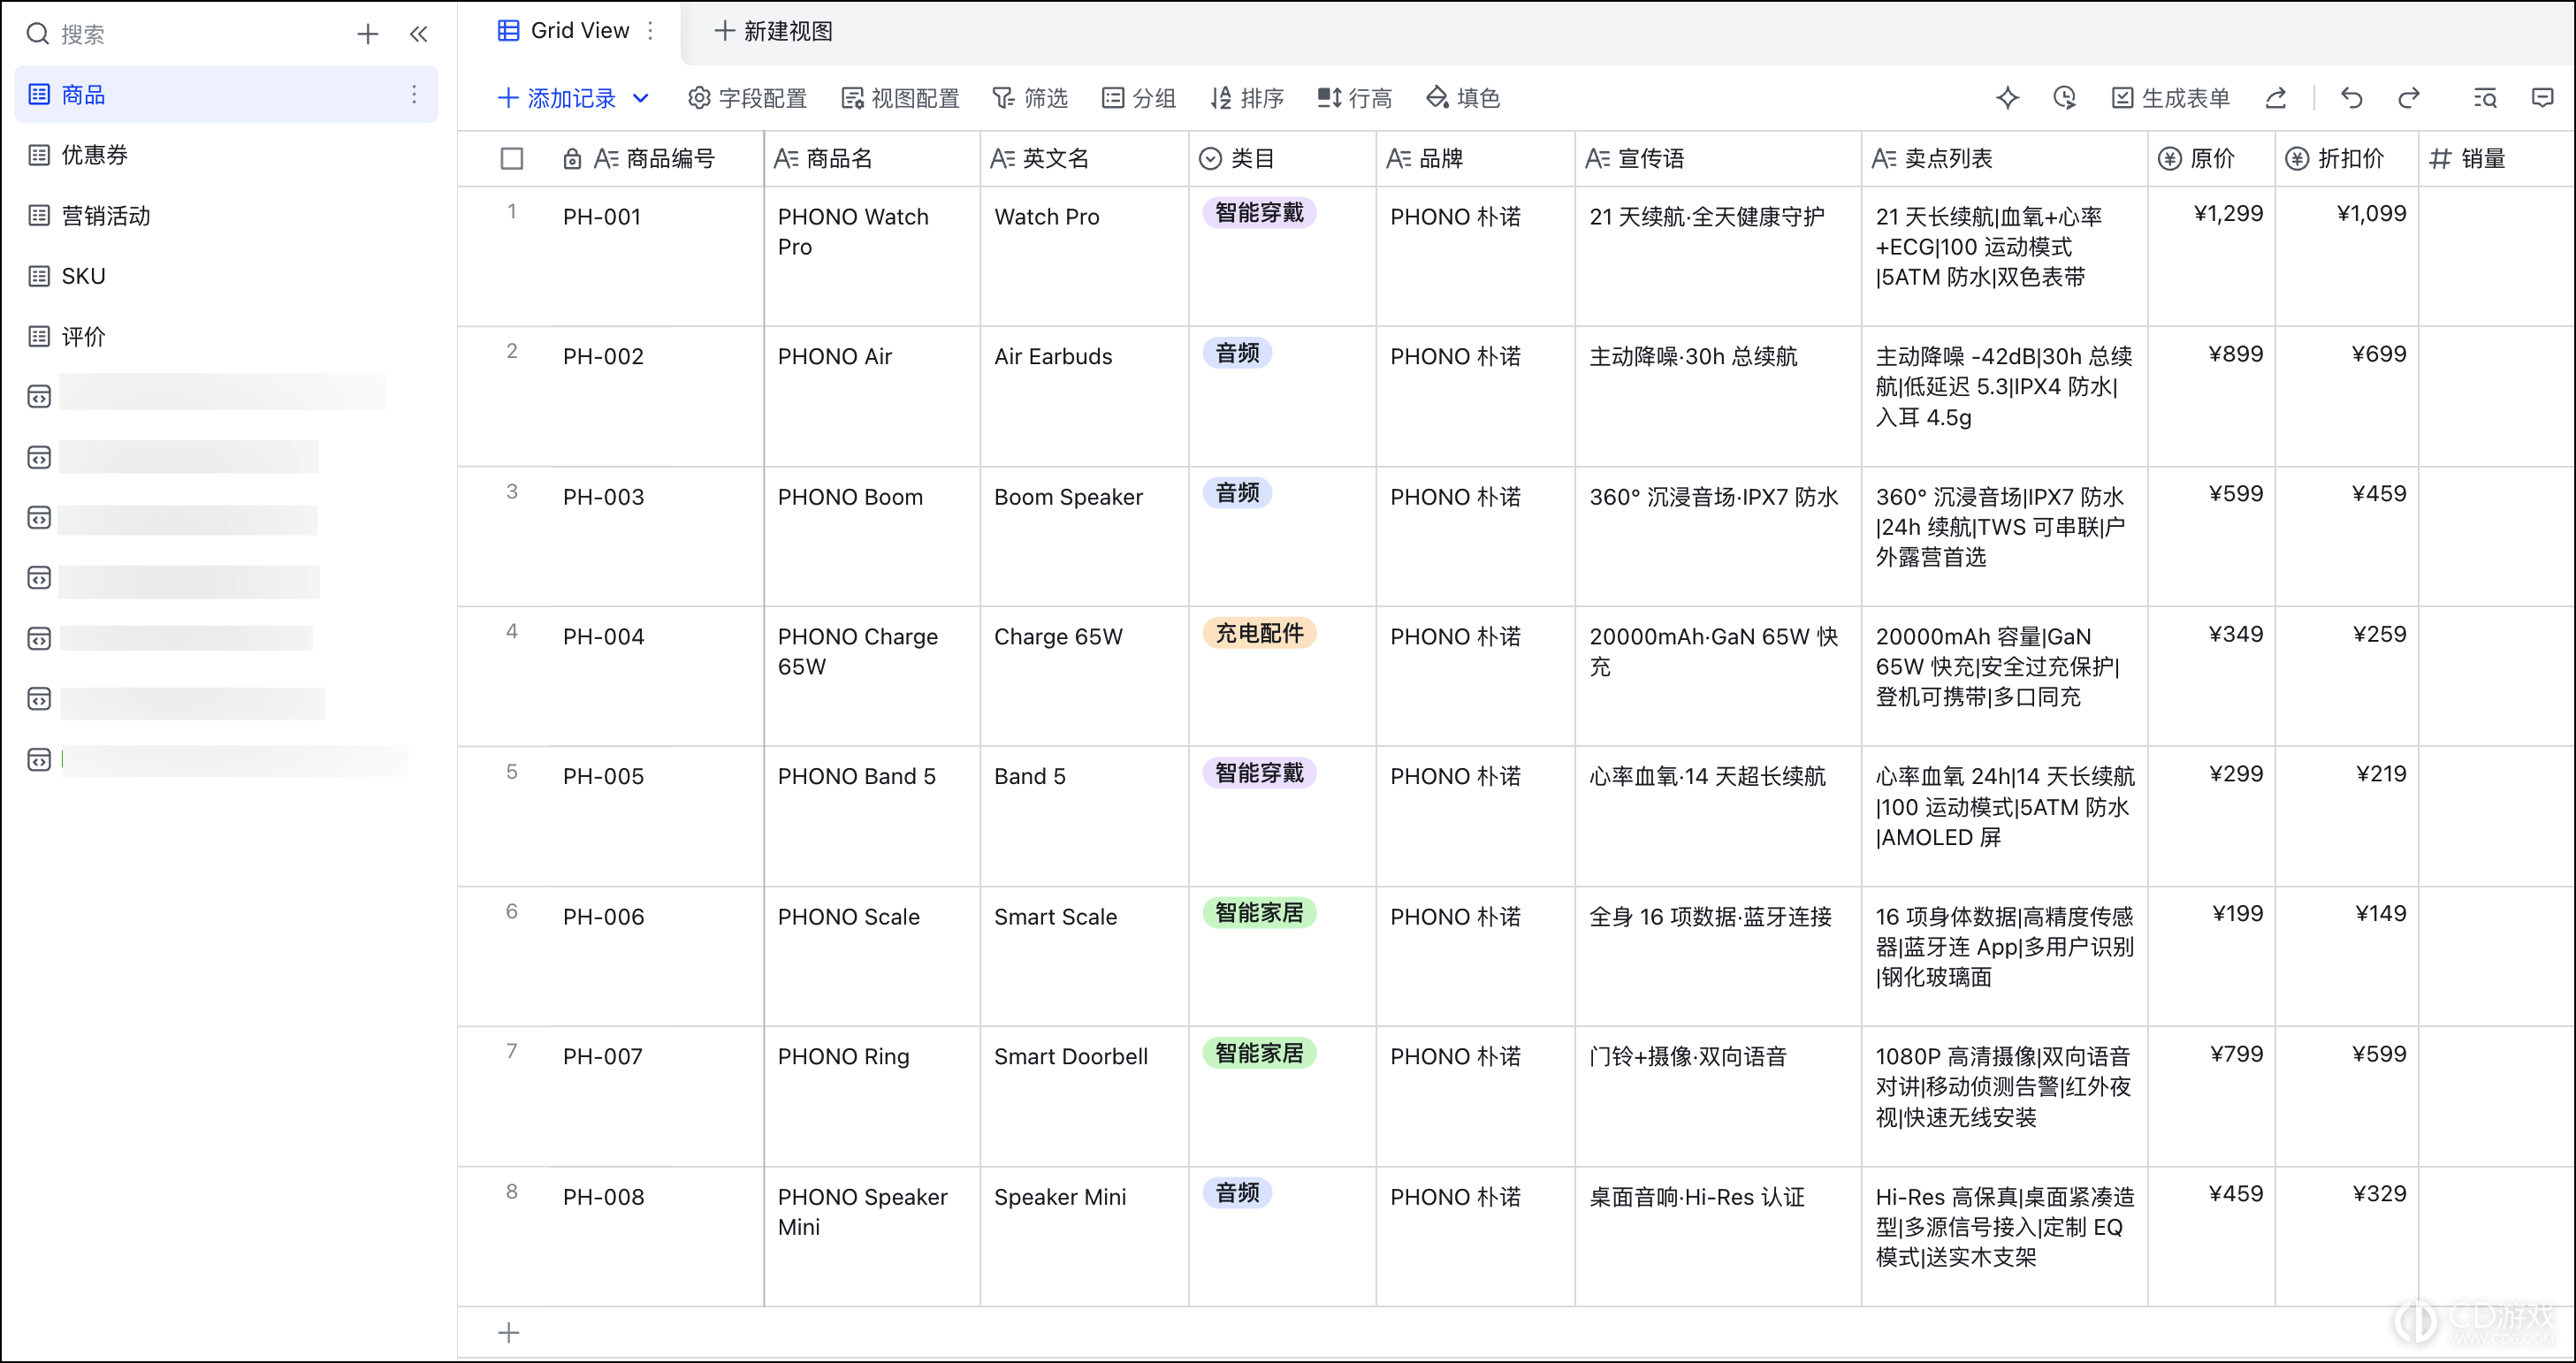The image size is (2576, 1363).
Task: Click the 商品名 column header
Action: tap(873, 159)
